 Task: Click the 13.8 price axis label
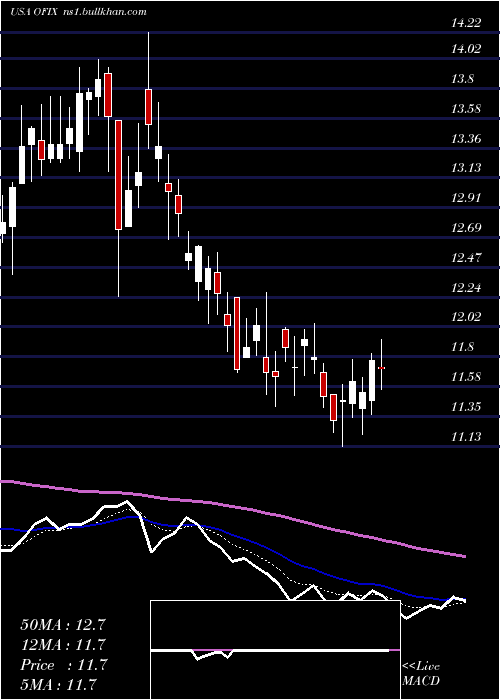[462, 79]
